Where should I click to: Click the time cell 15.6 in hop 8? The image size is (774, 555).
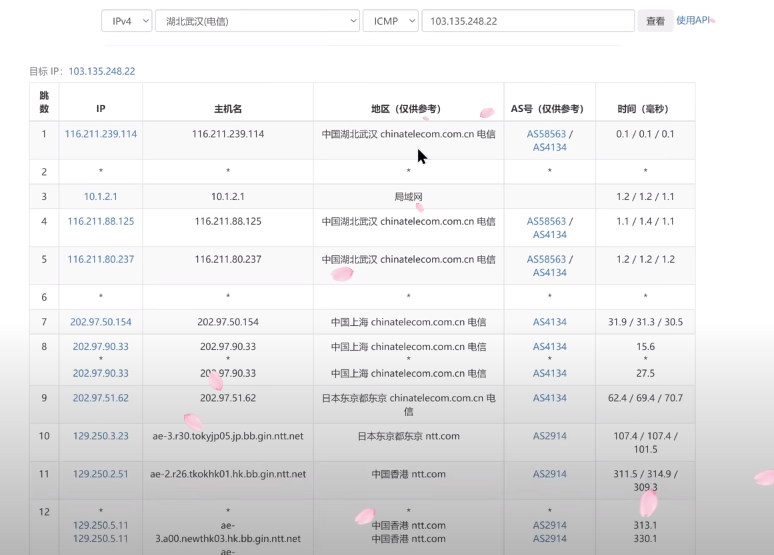coord(645,347)
